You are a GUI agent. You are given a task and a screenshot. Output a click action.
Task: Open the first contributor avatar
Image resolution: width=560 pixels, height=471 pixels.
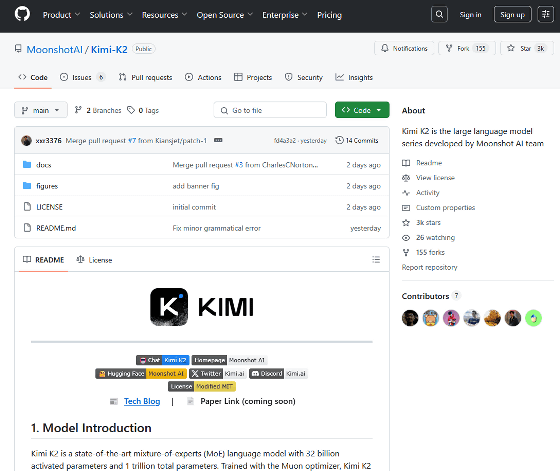point(410,318)
